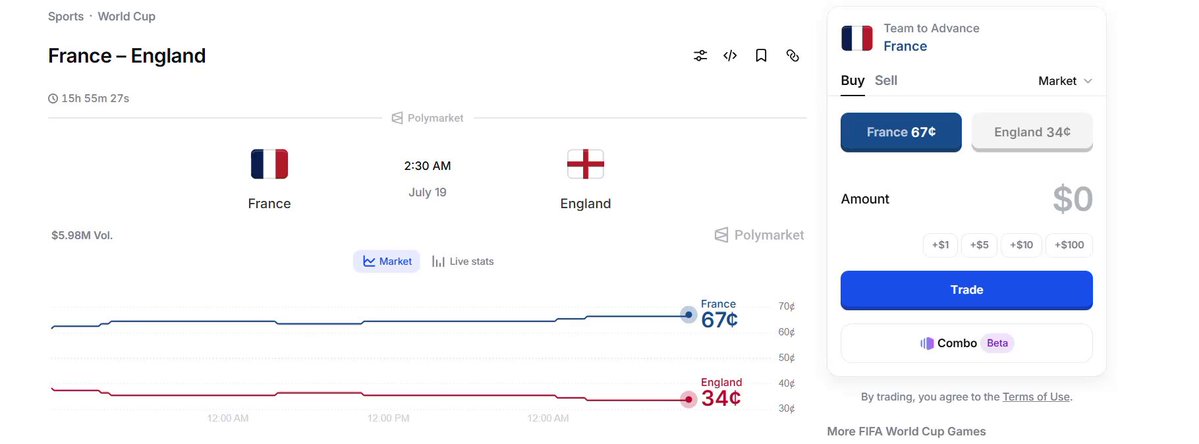Viewport: 1199px width, 444px height.
Task: Switch chart view to Live stats
Action: tap(463, 261)
